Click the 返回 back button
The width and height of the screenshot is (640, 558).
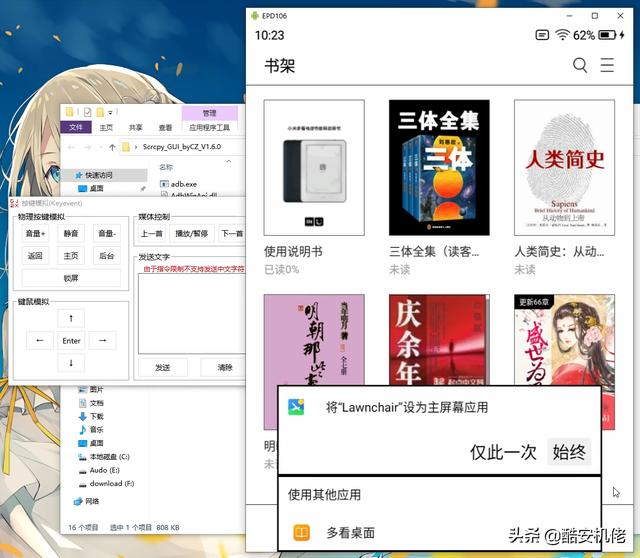(35, 256)
